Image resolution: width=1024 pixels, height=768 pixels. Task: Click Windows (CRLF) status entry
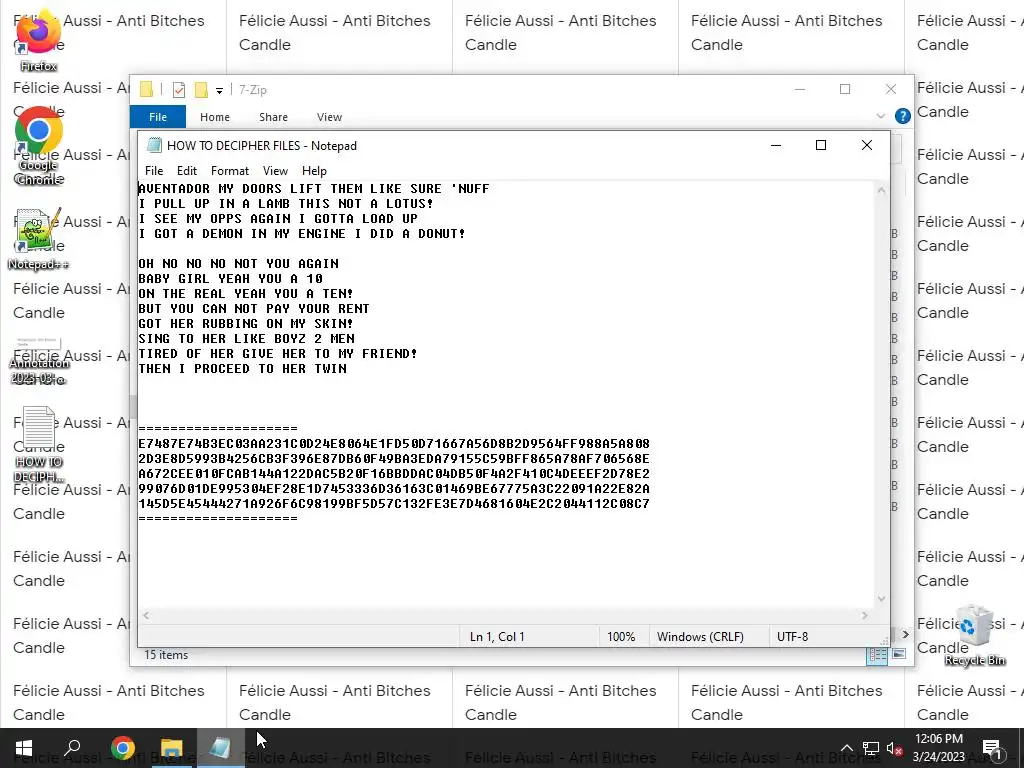[700, 637]
